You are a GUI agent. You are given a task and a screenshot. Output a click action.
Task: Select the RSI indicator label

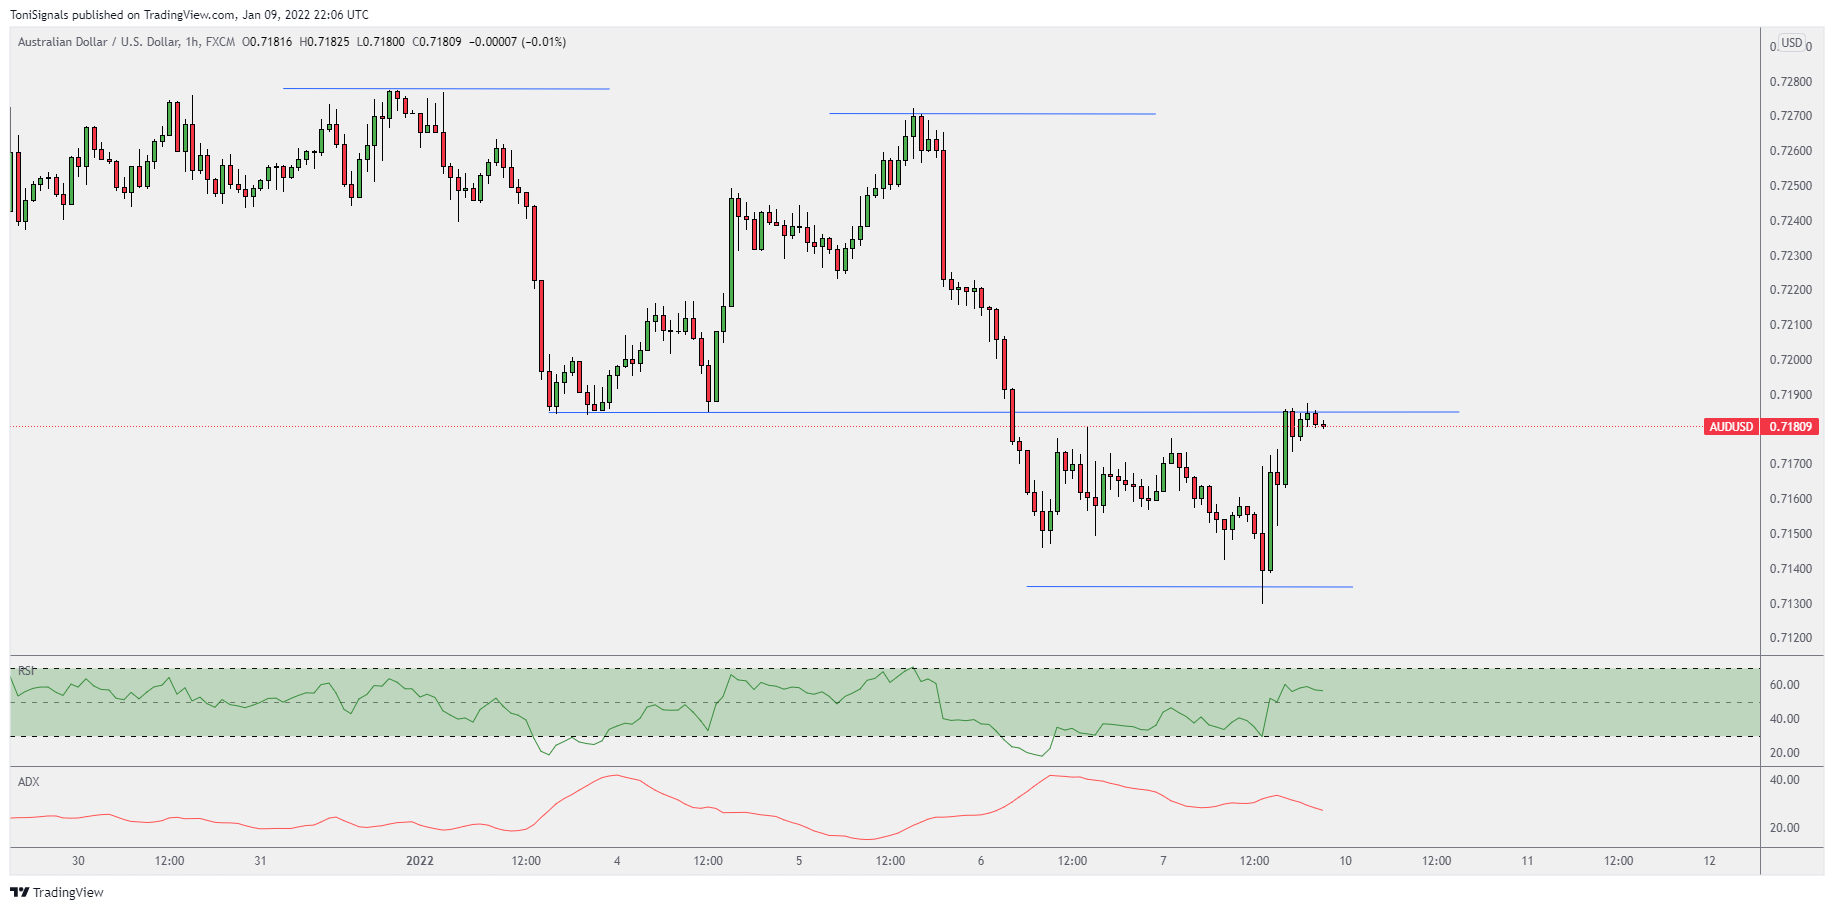pos(27,671)
